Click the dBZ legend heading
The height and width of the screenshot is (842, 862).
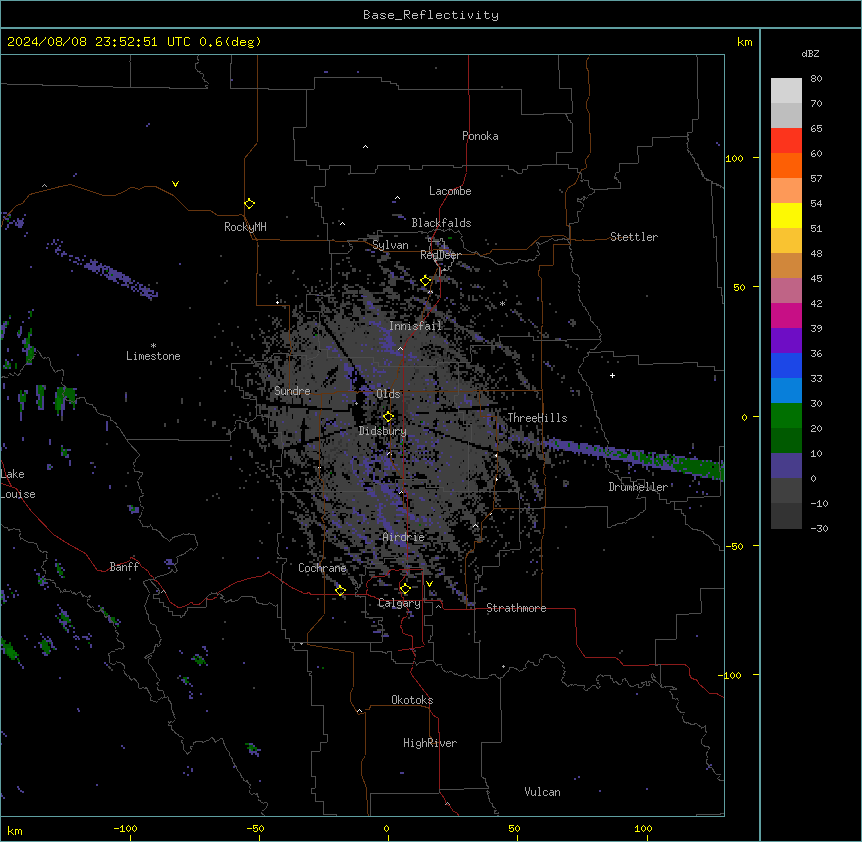pos(810,54)
